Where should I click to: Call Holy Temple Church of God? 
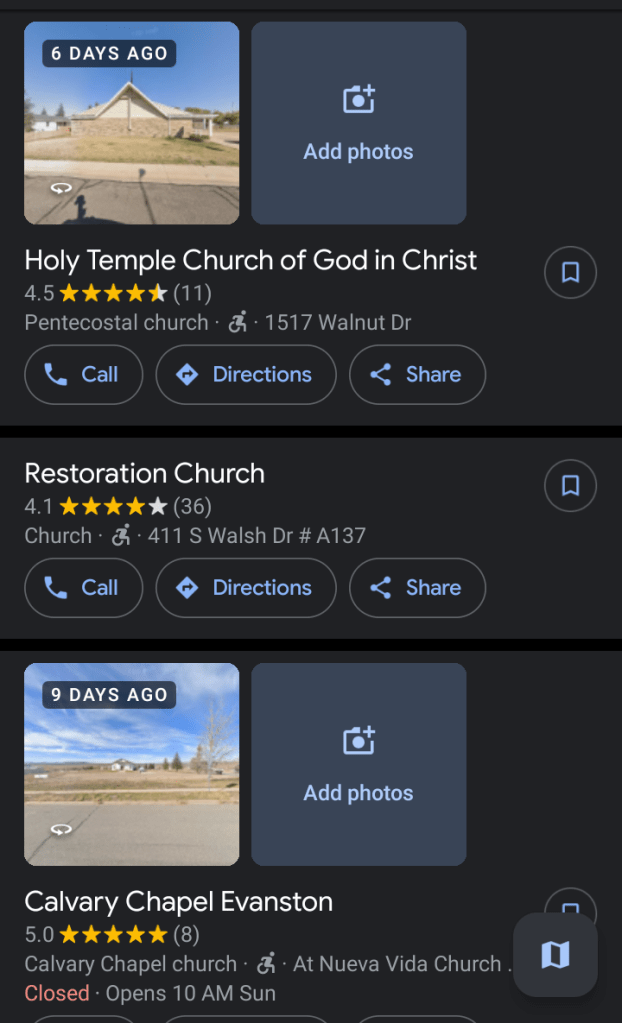point(83,375)
